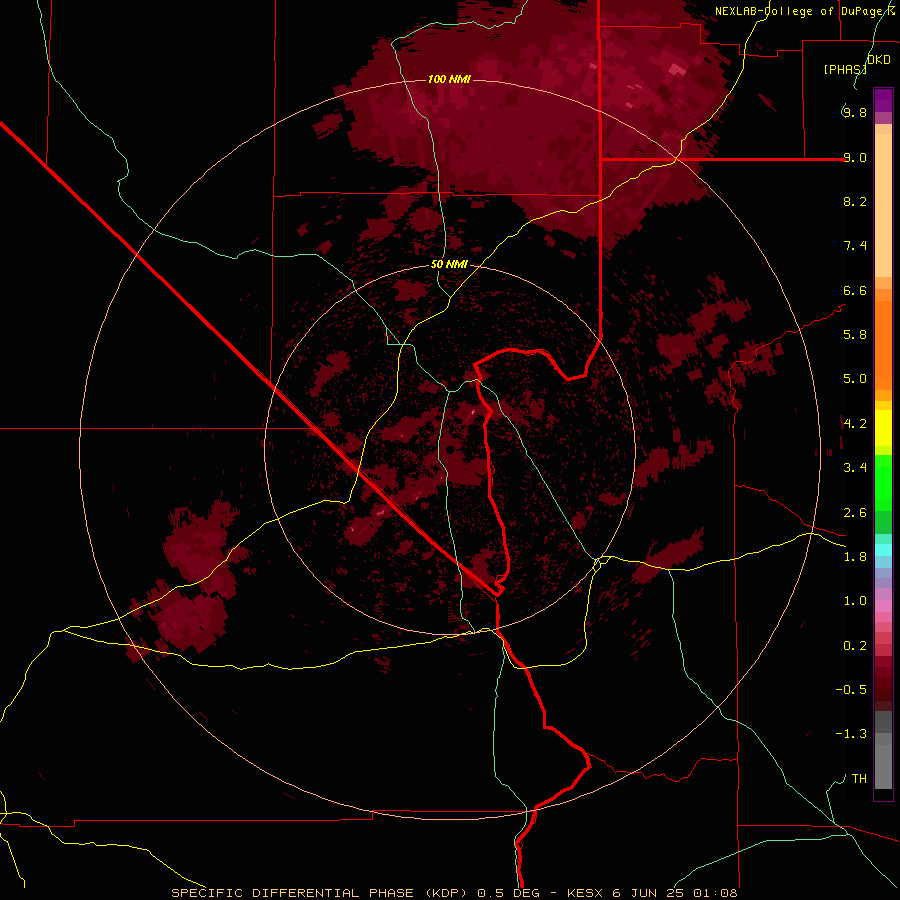Click the -1.3 scale value
The height and width of the screenshot is (900, 900).
851,734
